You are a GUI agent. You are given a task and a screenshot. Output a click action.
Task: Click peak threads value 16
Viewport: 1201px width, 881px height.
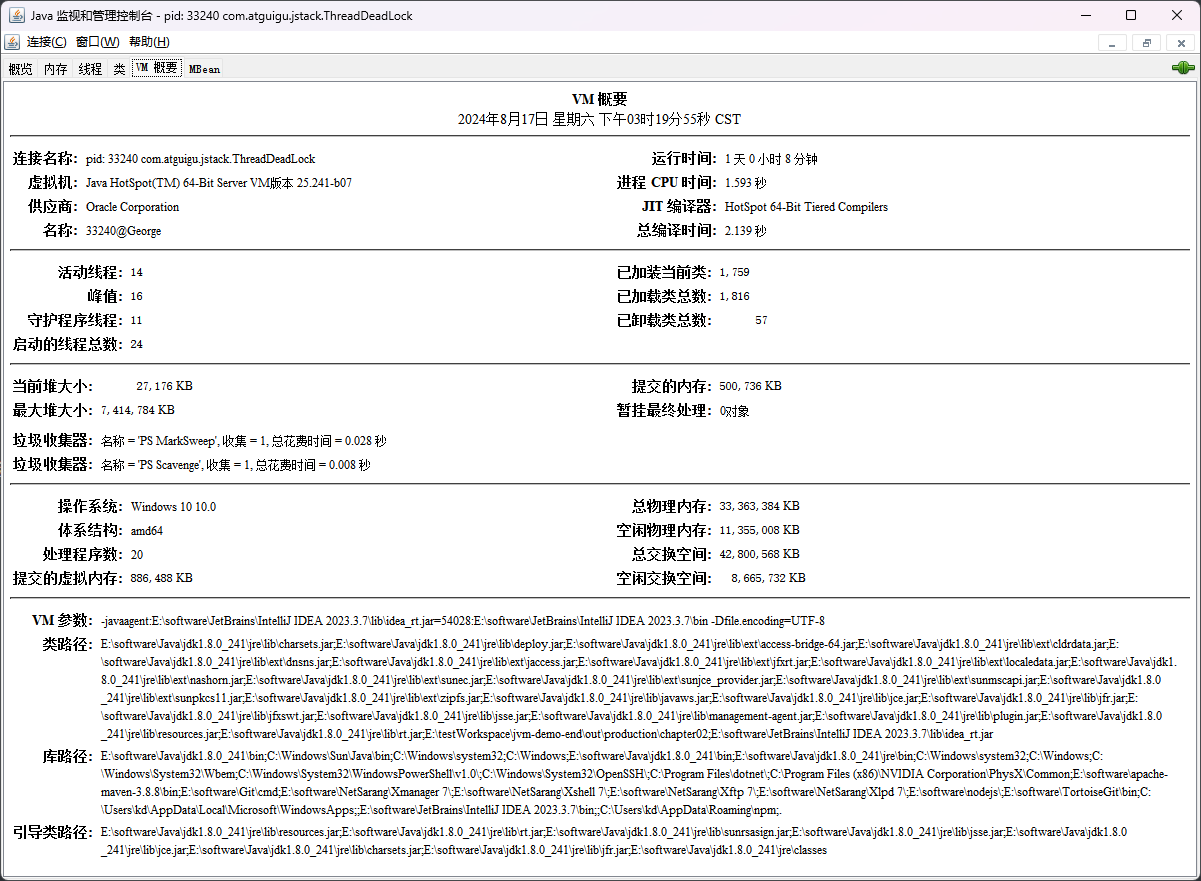[137, 296]
